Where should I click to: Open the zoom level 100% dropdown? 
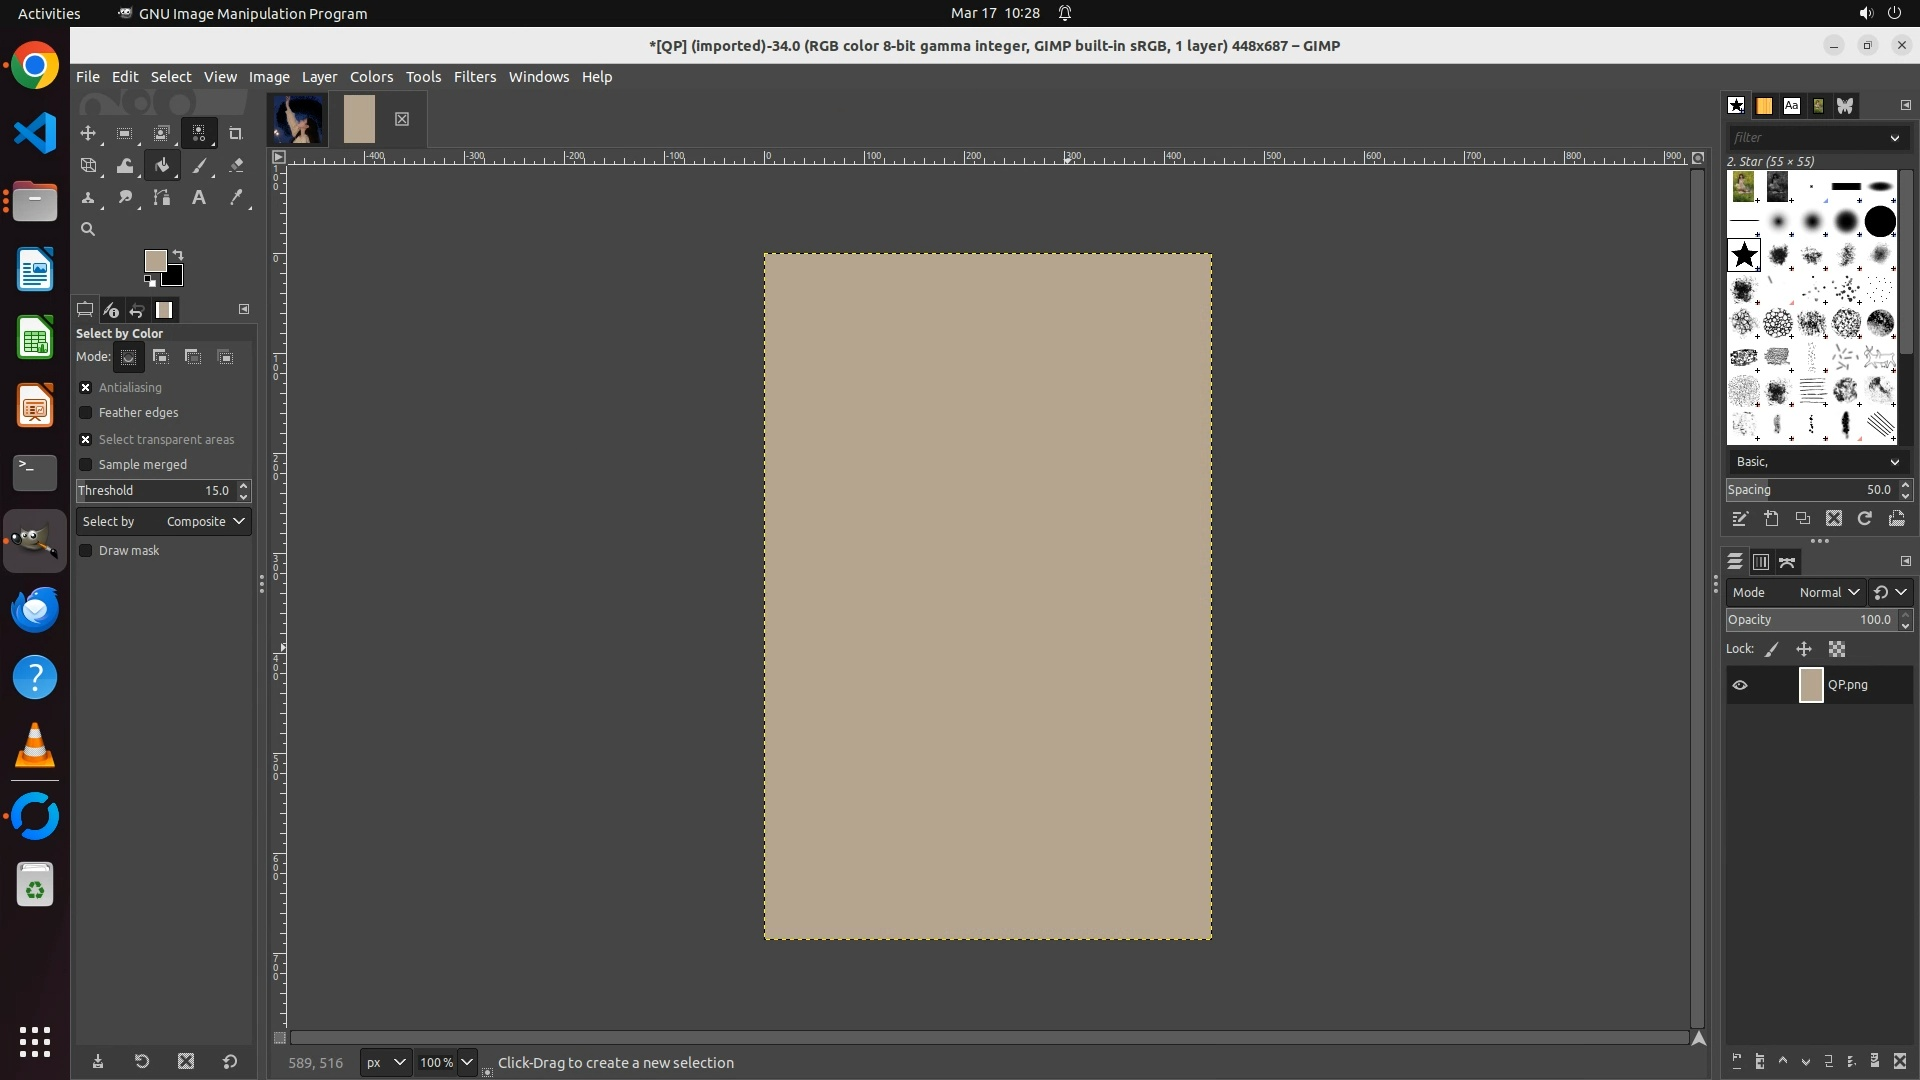click(466, 1062)
